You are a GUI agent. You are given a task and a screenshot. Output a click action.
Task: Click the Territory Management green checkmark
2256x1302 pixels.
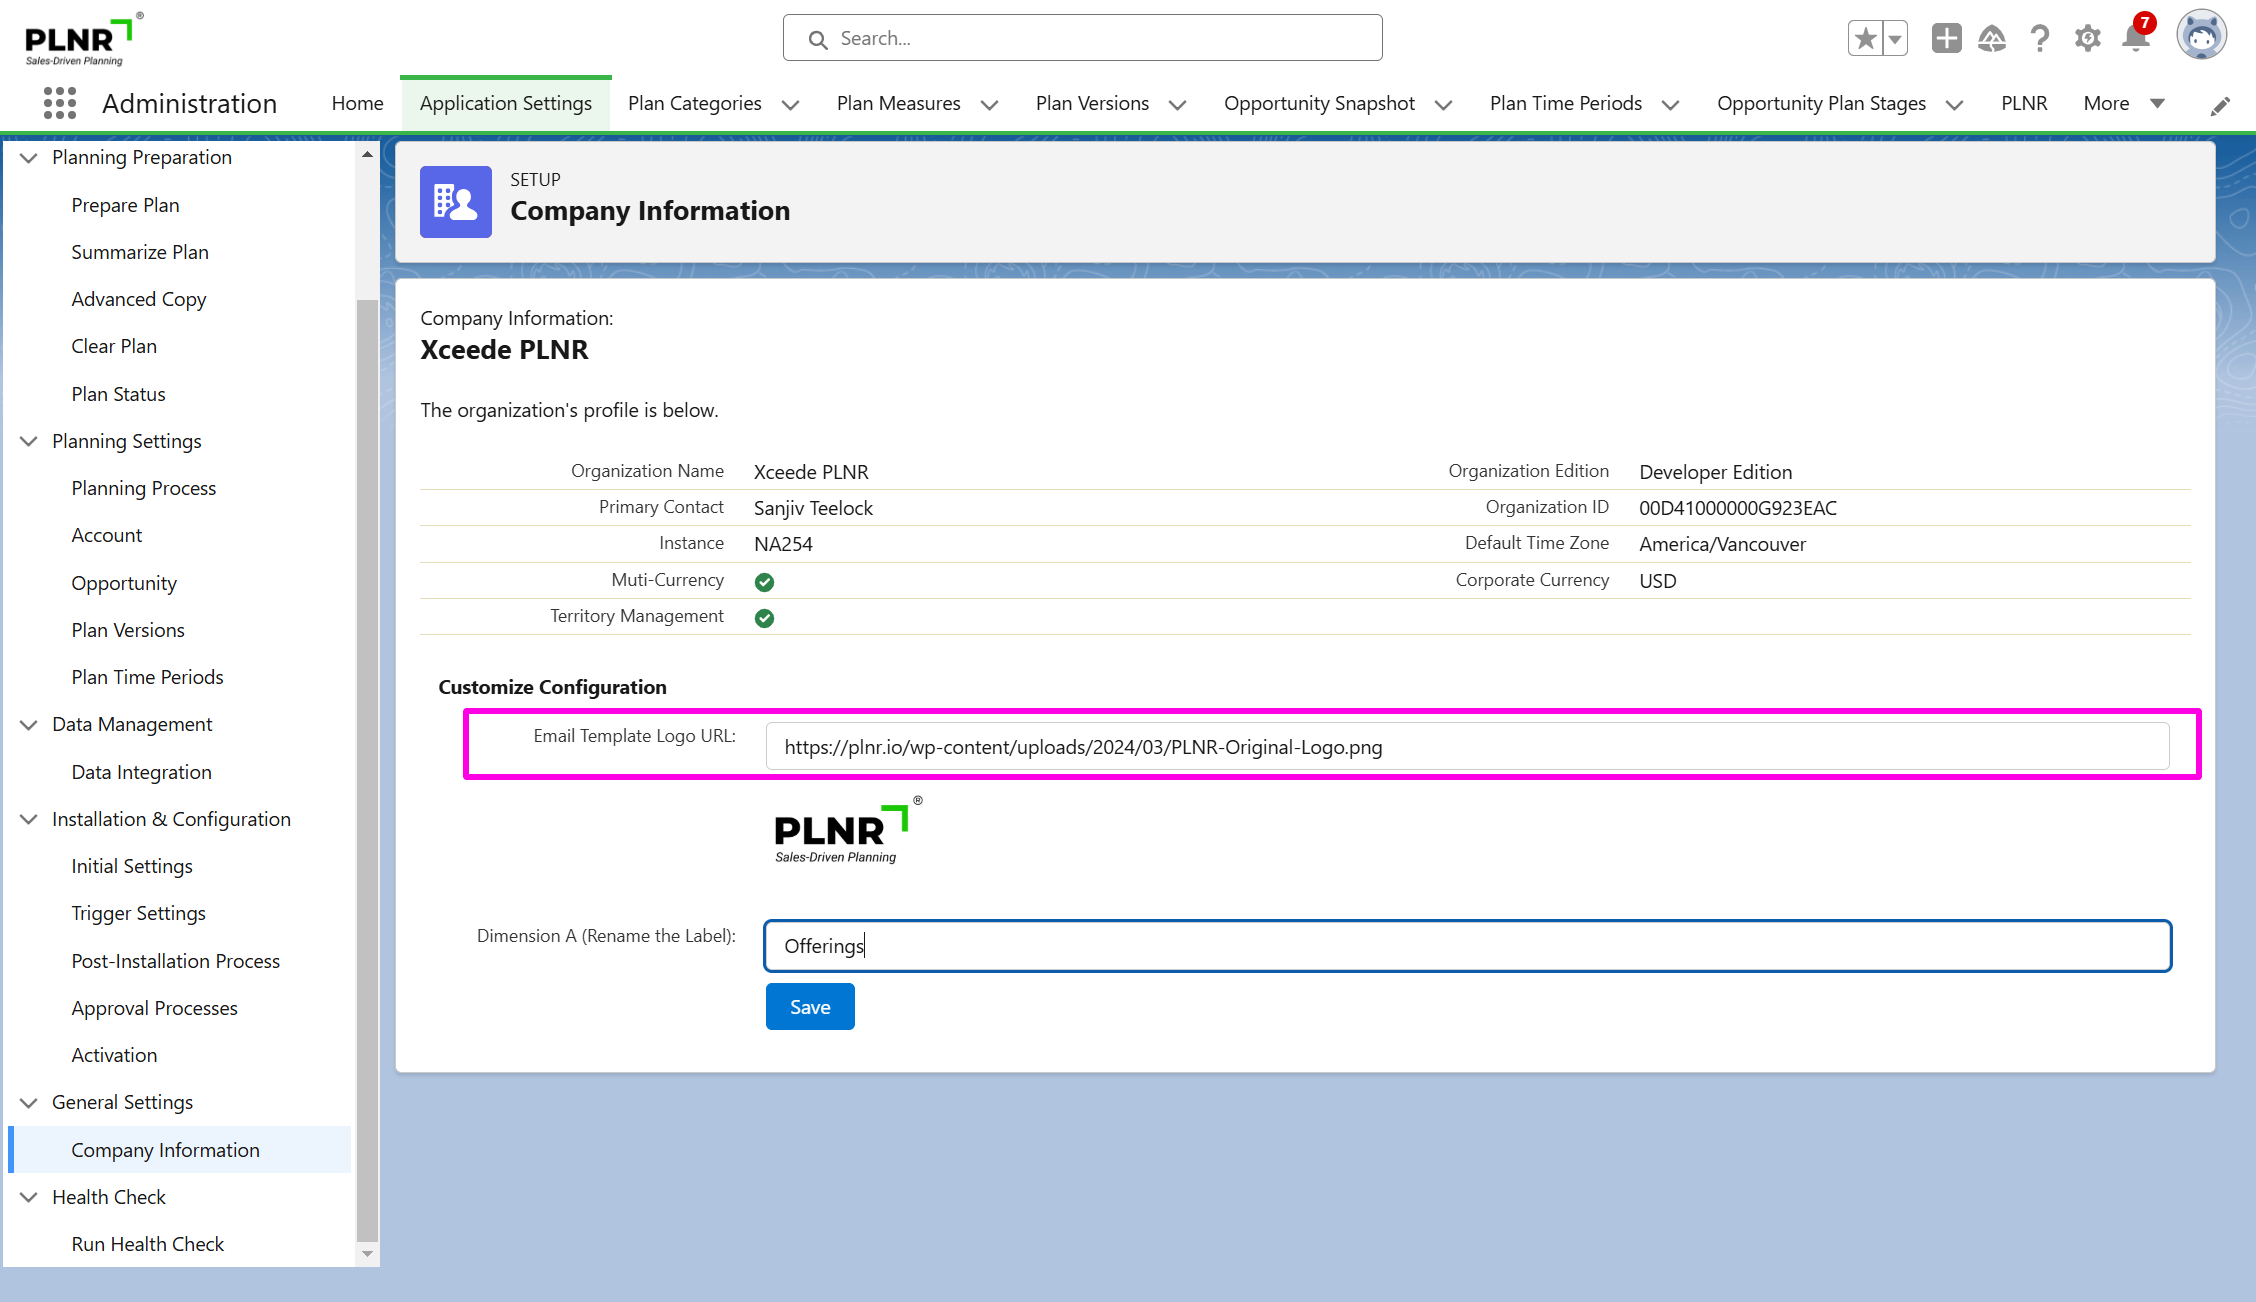[765, 618]
